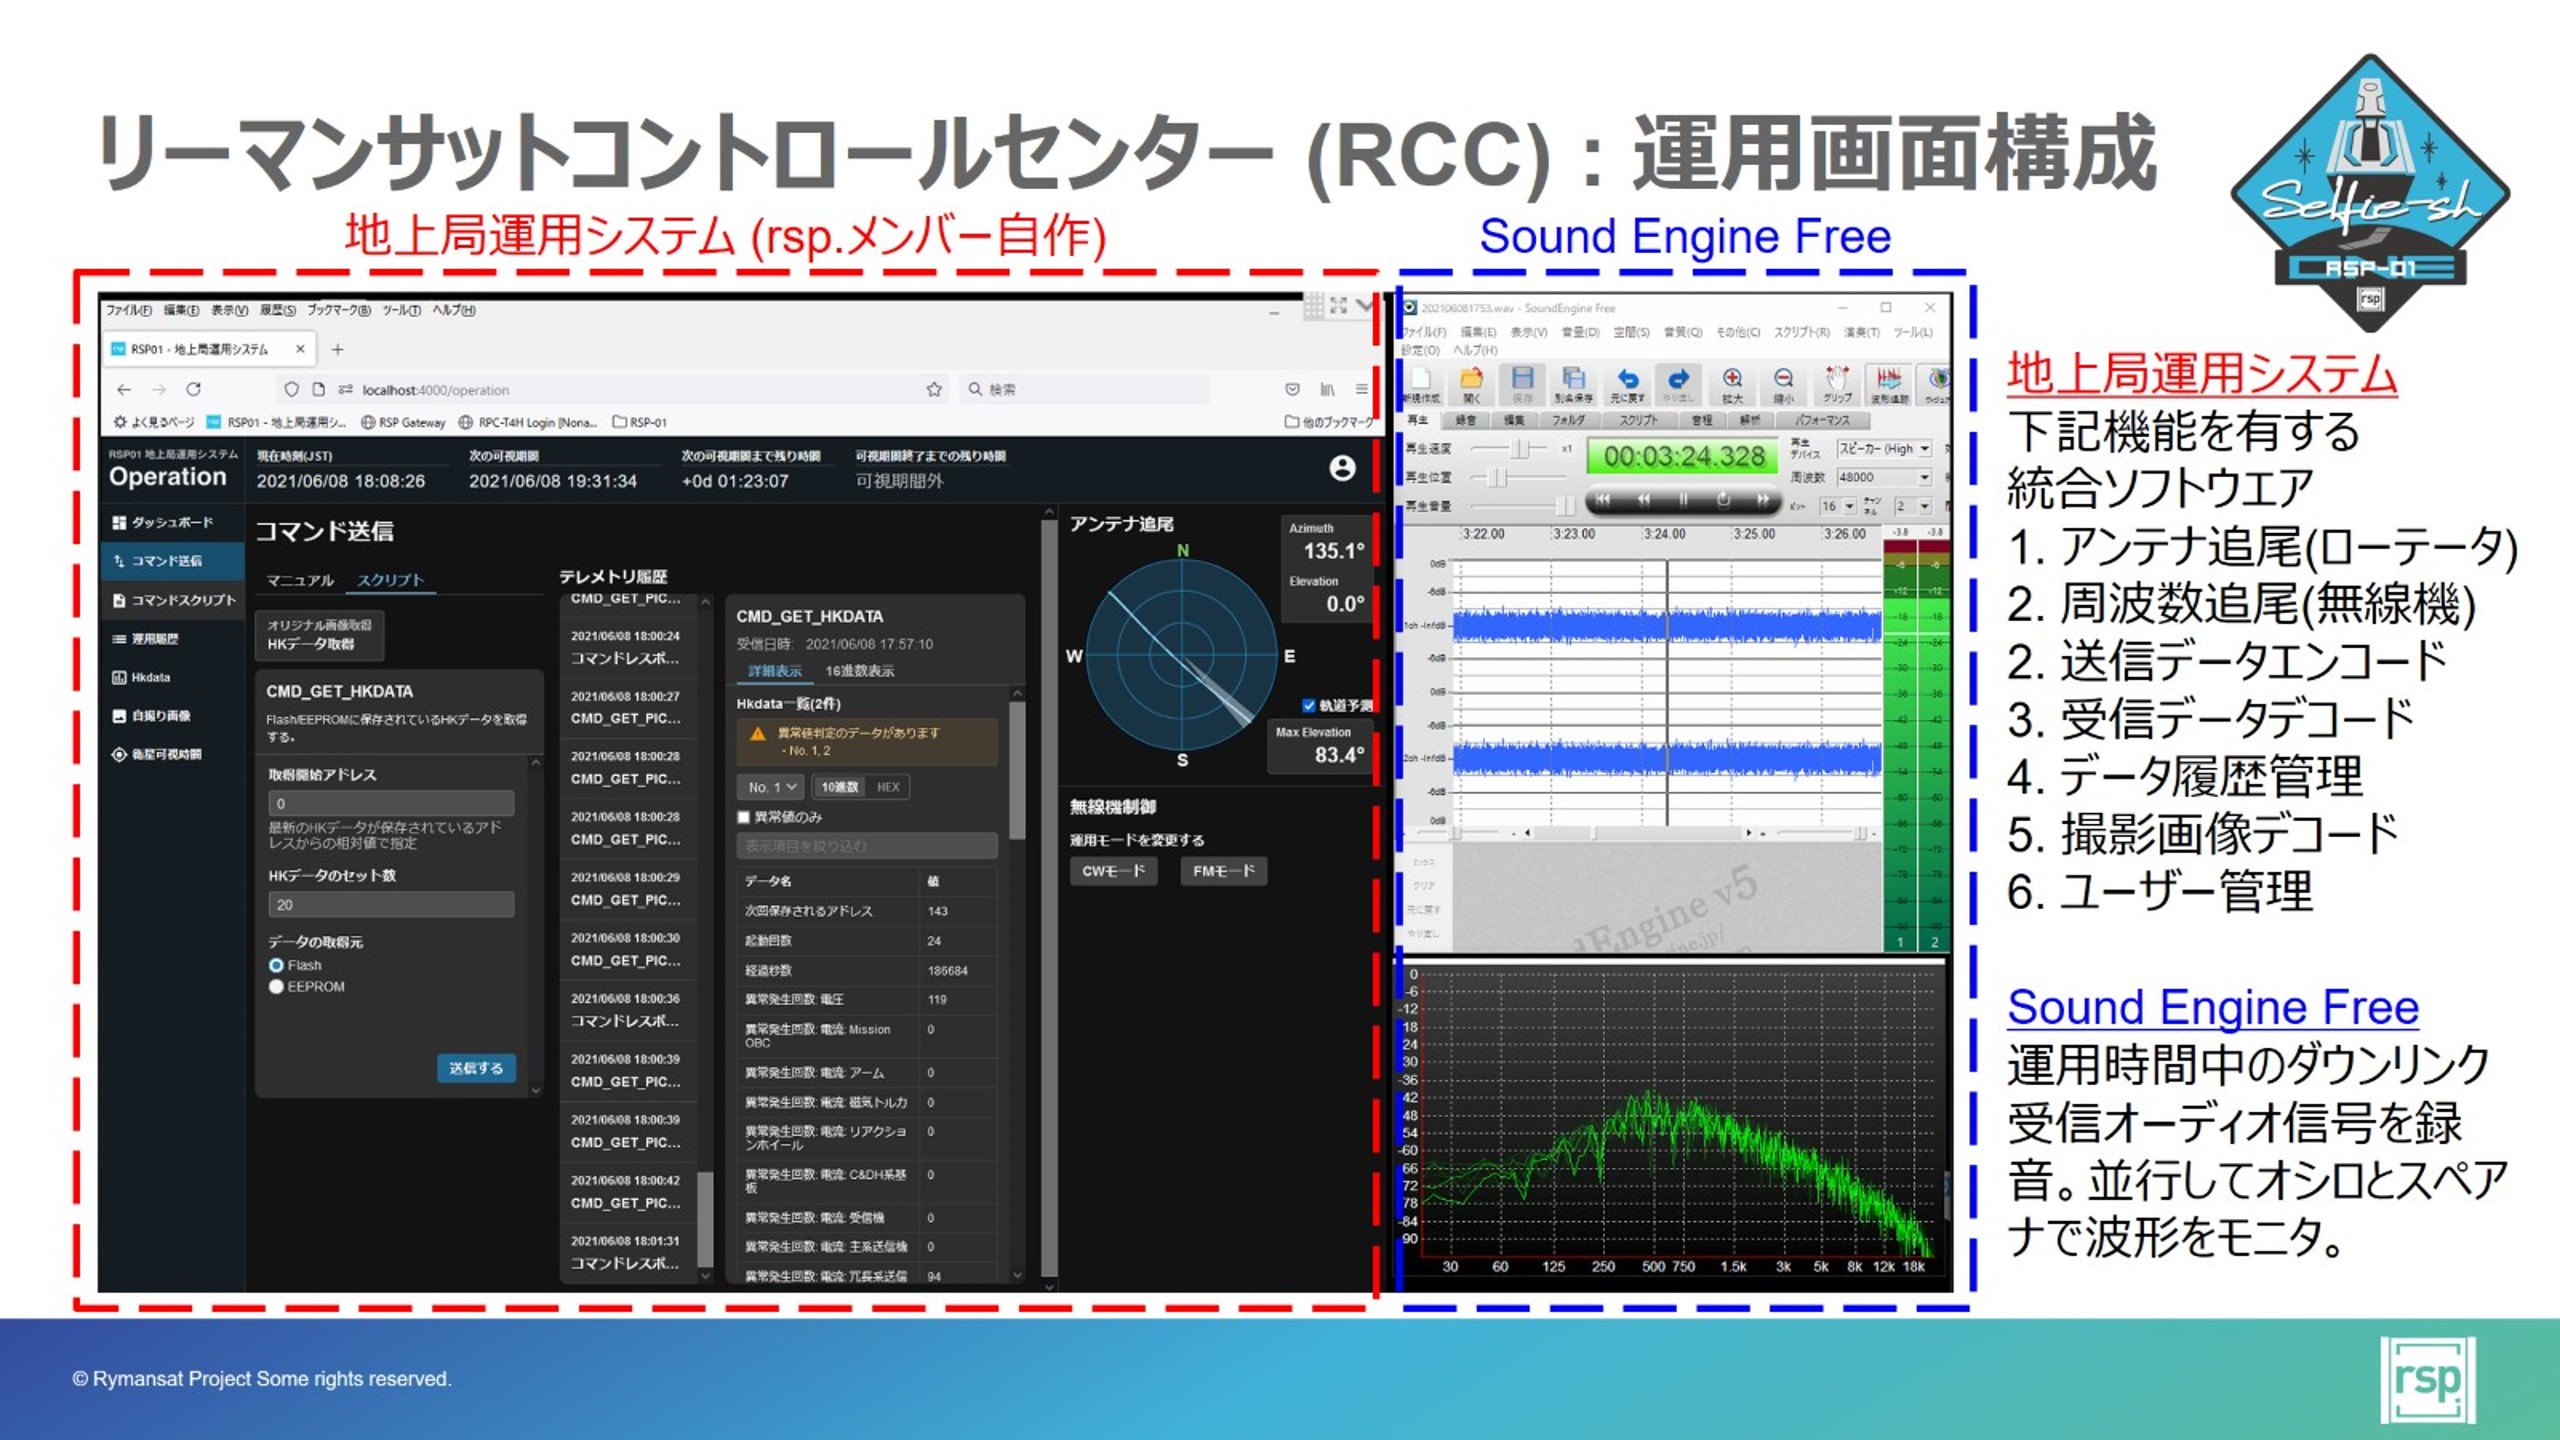Bookmark this page with the star icon
The width and height of the screenshot is (2560, 1440).
tap(934, 389)
